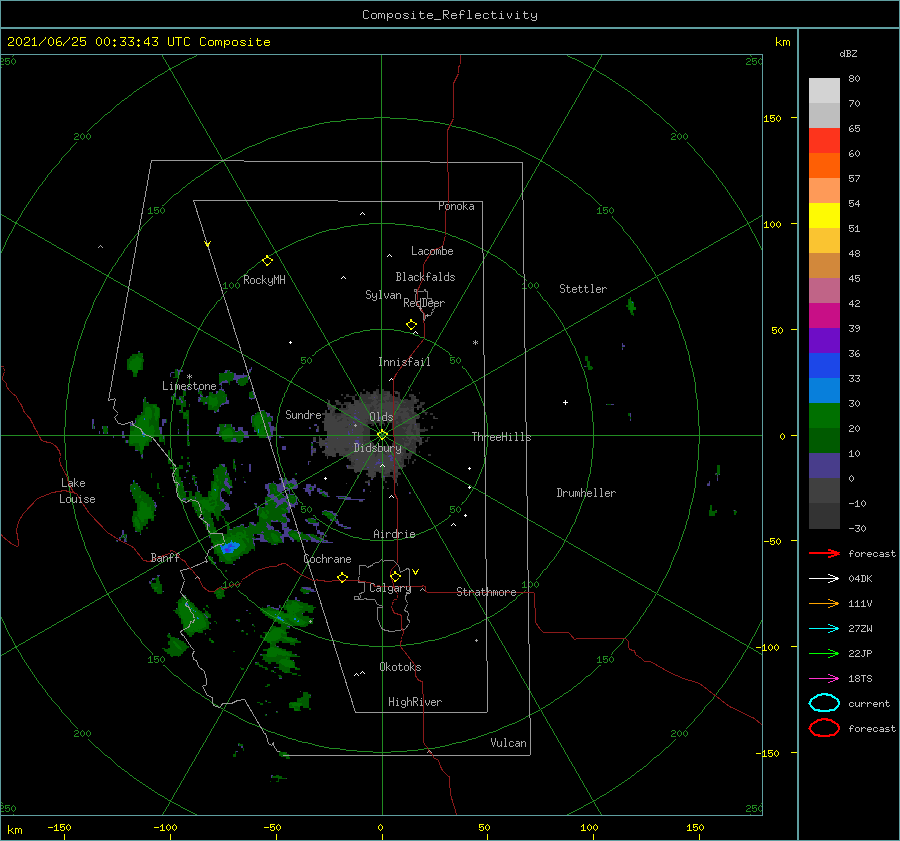Click the Vulcan label
This screenshot has height=841, width=900.
(509, 743)
